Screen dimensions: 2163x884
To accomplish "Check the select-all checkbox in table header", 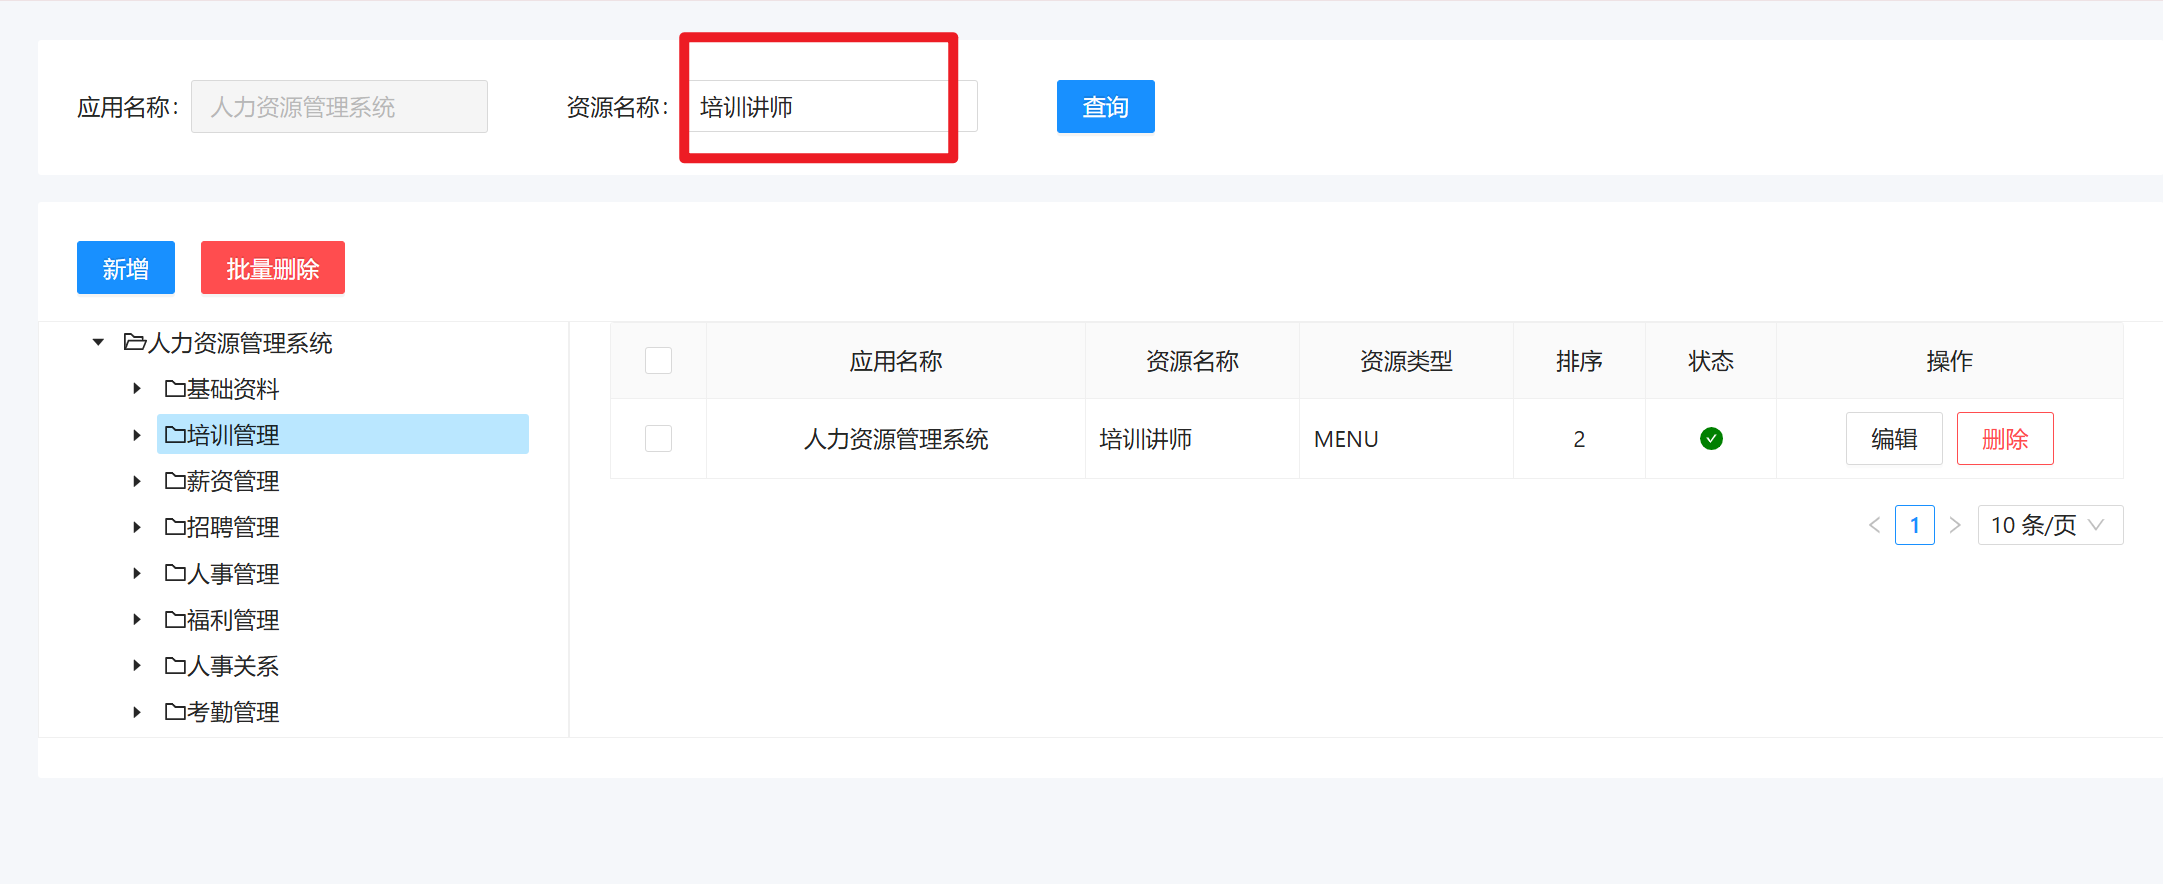I will pos(658,360).
